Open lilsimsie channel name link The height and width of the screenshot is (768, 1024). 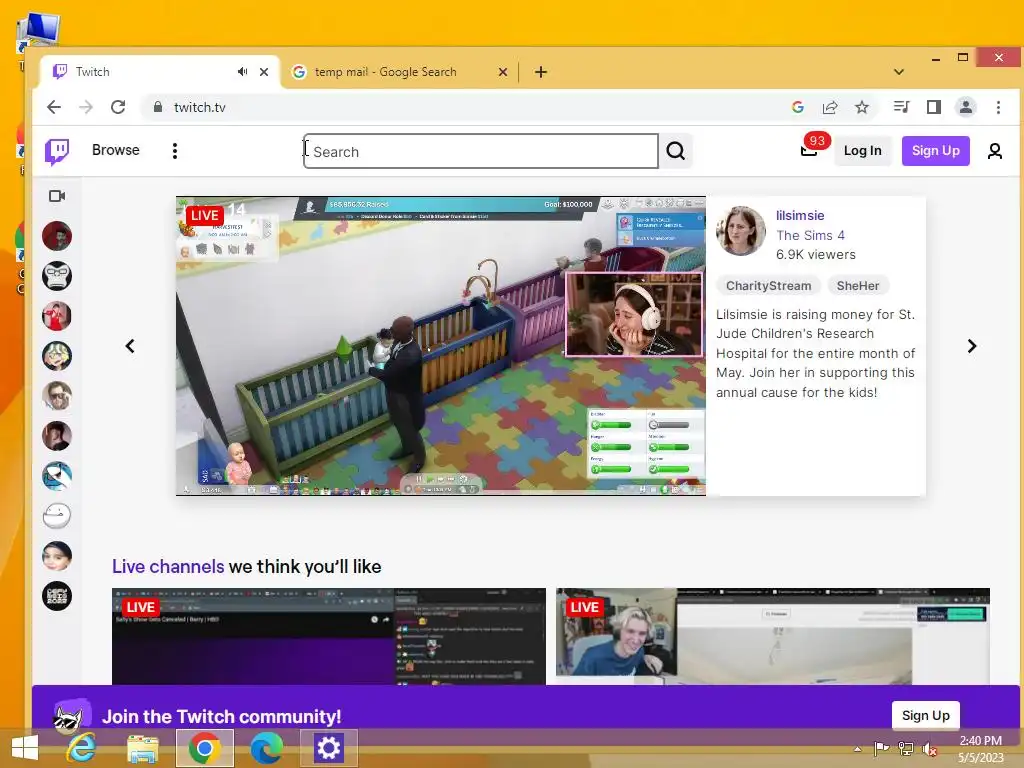click(800, 216)
